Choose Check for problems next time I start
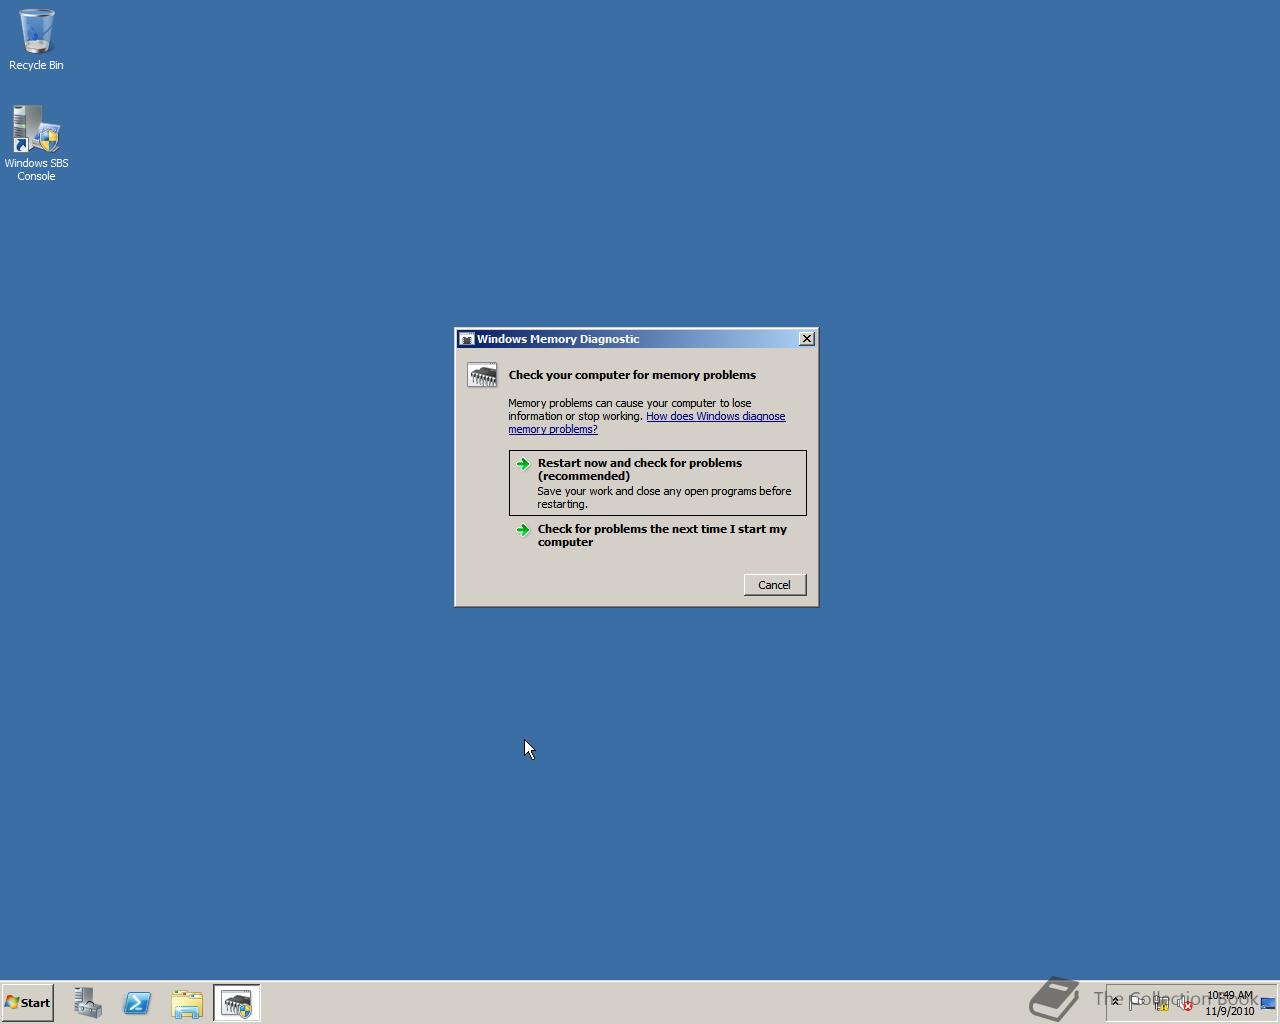 [x=658, y=536]
